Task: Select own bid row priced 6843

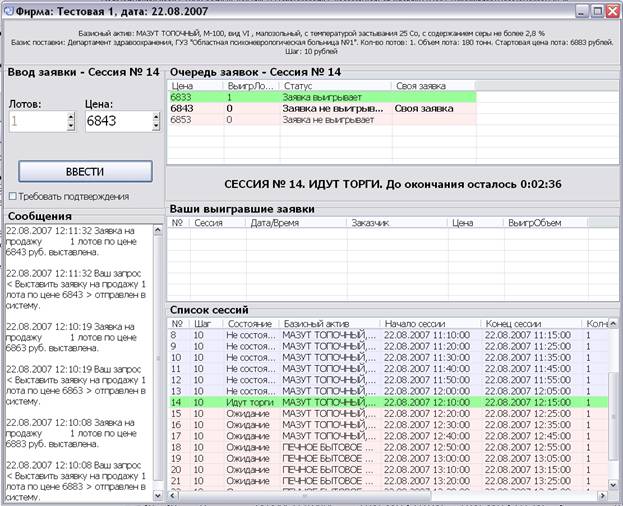Action: tap(321, 108)
